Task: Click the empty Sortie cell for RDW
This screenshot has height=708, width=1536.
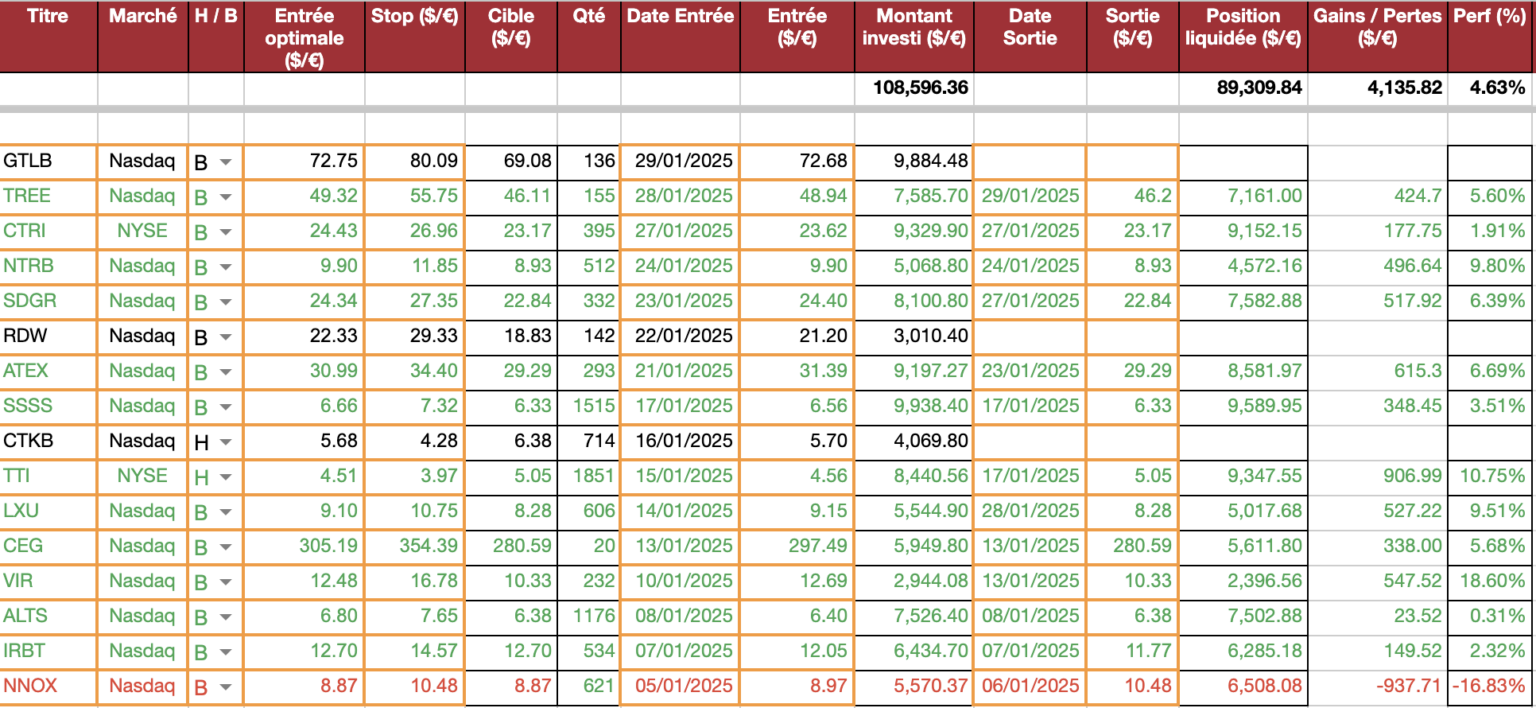Action: click(1133, 336)
